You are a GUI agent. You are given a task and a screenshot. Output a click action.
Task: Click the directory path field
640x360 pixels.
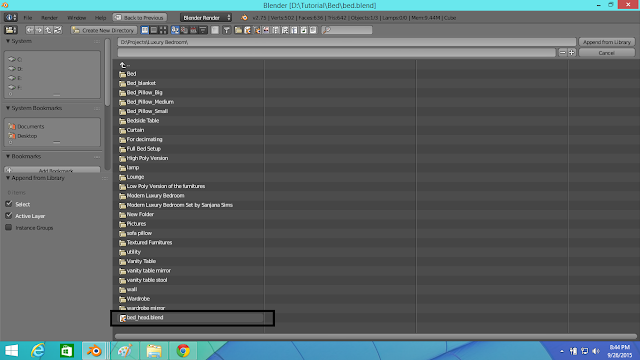(347, 42)
